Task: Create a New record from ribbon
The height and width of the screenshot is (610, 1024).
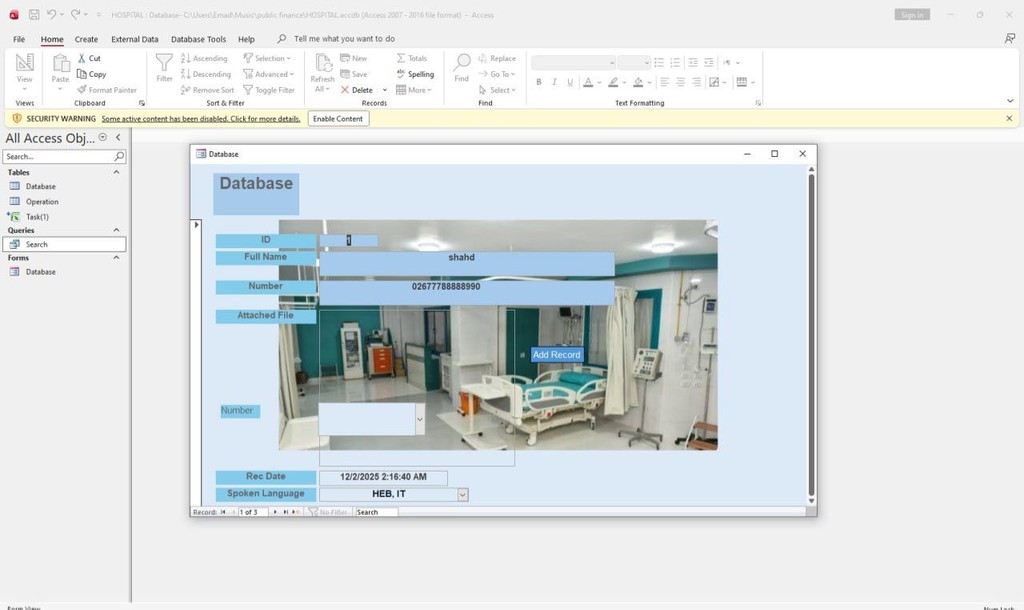Action: point(354,58)
